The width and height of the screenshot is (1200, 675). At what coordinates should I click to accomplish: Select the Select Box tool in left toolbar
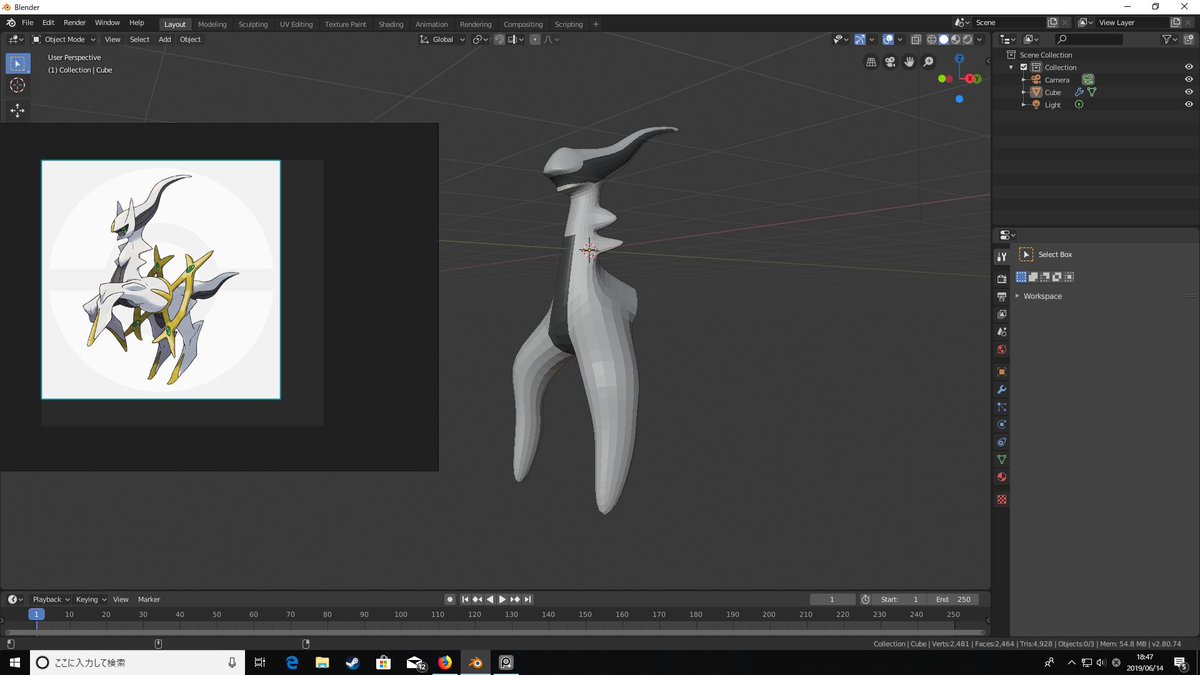coord(17,63)
